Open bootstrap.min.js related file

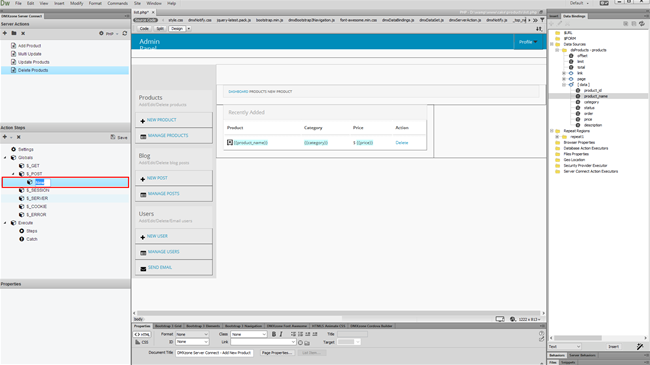(x=269, y=20)
